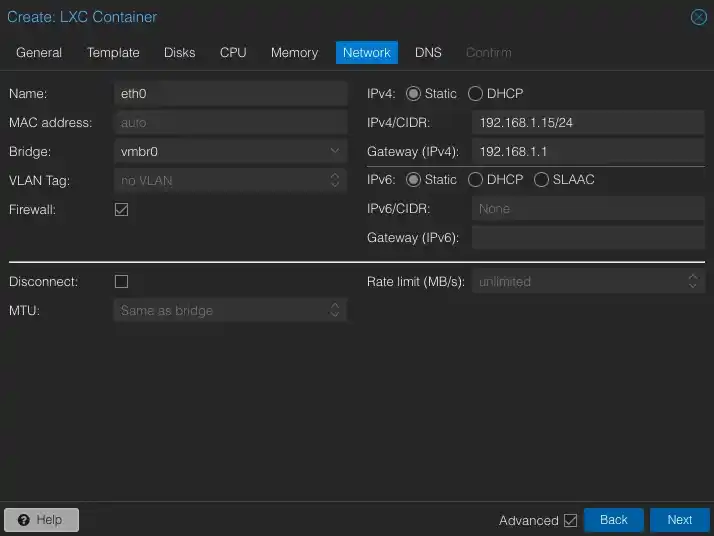
Task: Click the MAC address auto field
Action: point(230,123)
